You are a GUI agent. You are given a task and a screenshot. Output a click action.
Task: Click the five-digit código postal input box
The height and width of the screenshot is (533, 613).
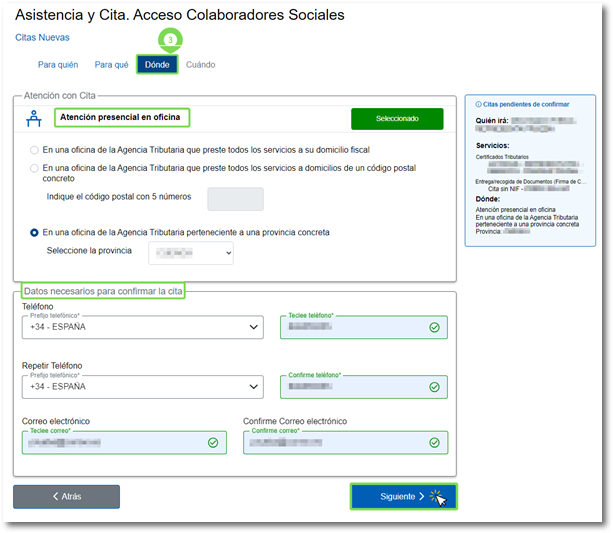pos(235,199)
